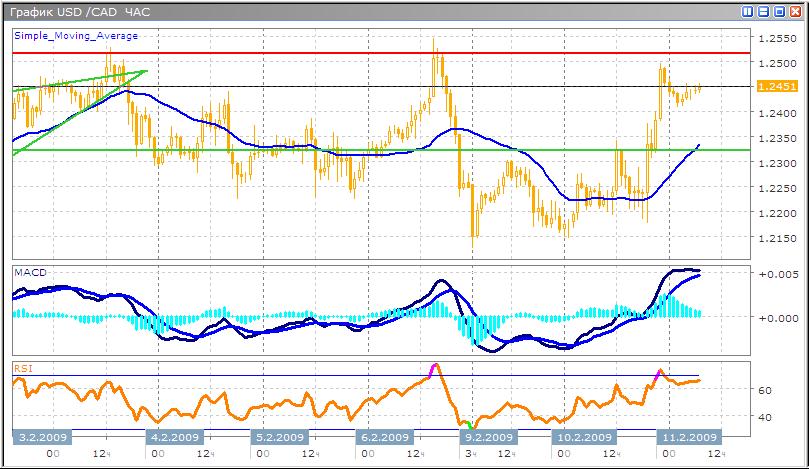
Task: Select the red horizontal resistance line
Action: (x=300, y=52)
